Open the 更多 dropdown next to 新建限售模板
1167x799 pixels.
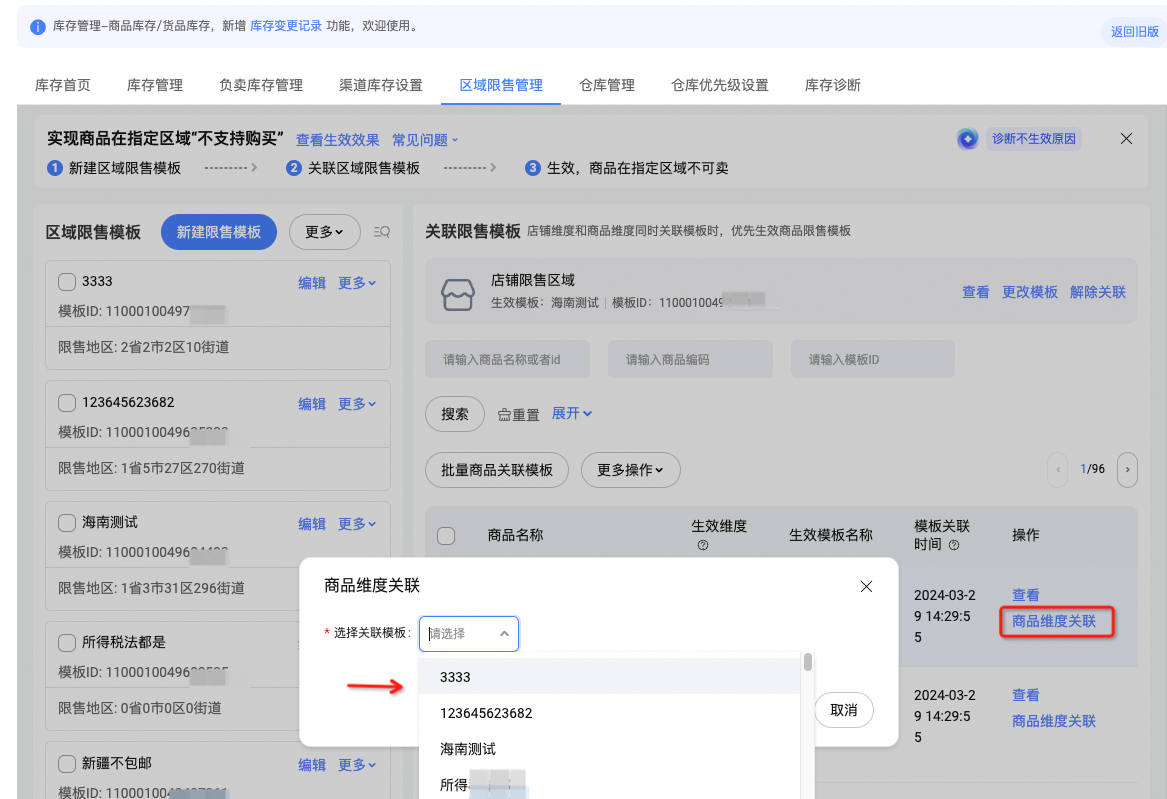324,232
